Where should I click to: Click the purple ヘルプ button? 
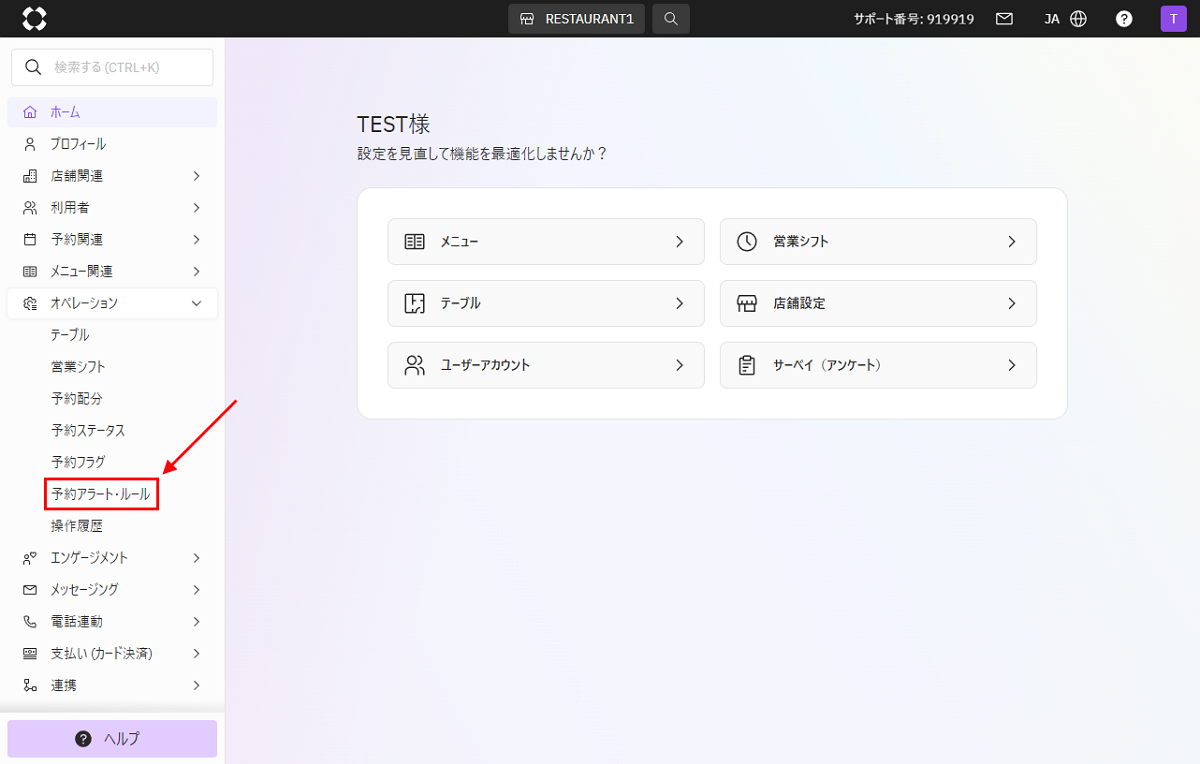coord(112,739)
